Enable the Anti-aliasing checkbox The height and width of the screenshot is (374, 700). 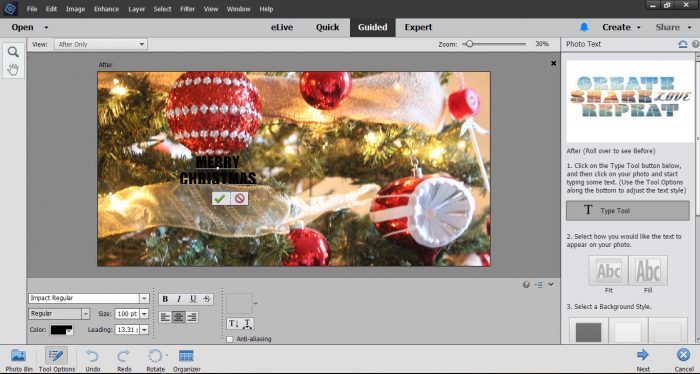pos(230,339)
